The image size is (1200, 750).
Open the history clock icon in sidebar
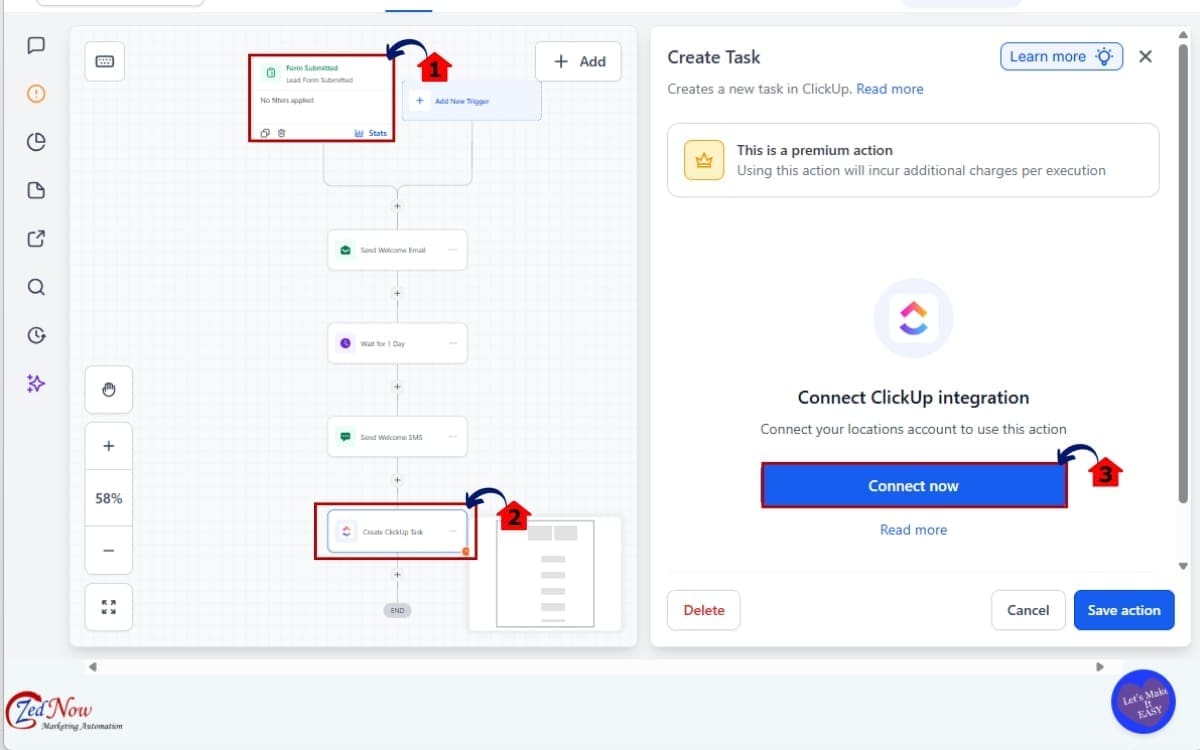coord(36,335)
